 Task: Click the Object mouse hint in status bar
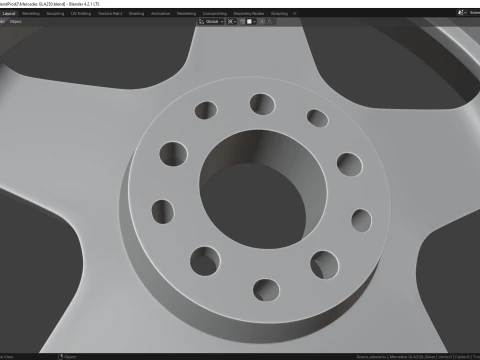67,357
